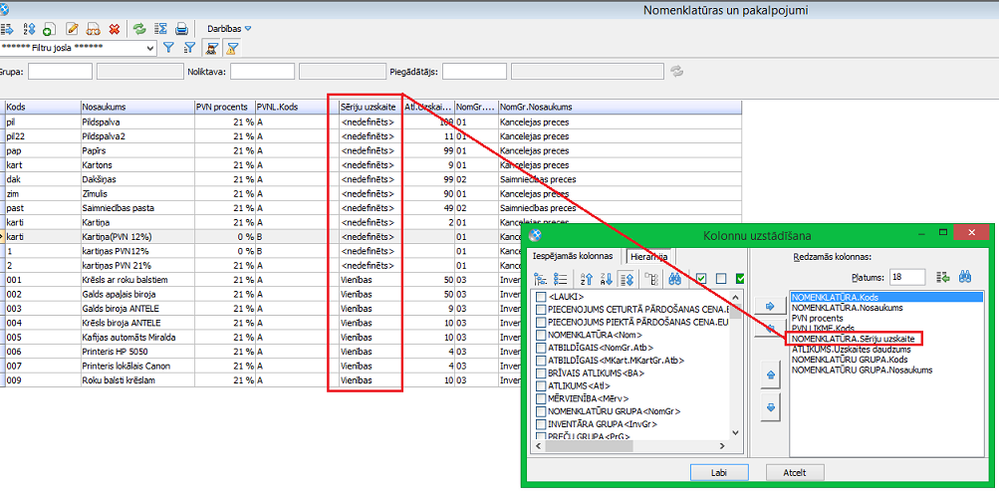Sort available columns ascending A-Z
This screenshot has height=495, width=999.
click(587, 278)
